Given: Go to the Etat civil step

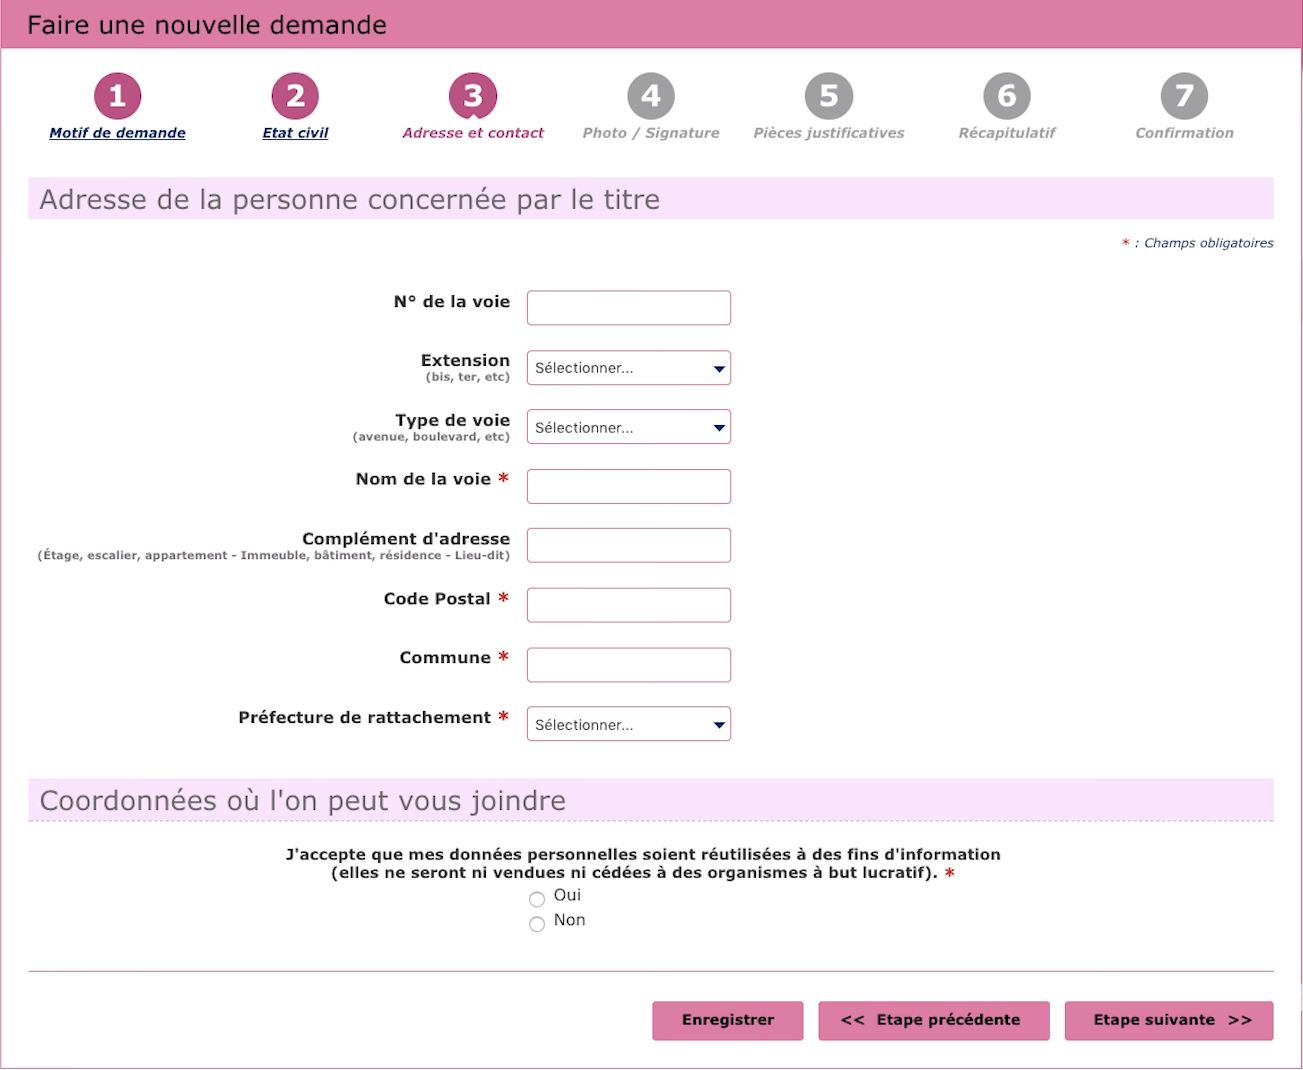Looking at the screenshot, I should pyautogui.click(x=294, y=132).
